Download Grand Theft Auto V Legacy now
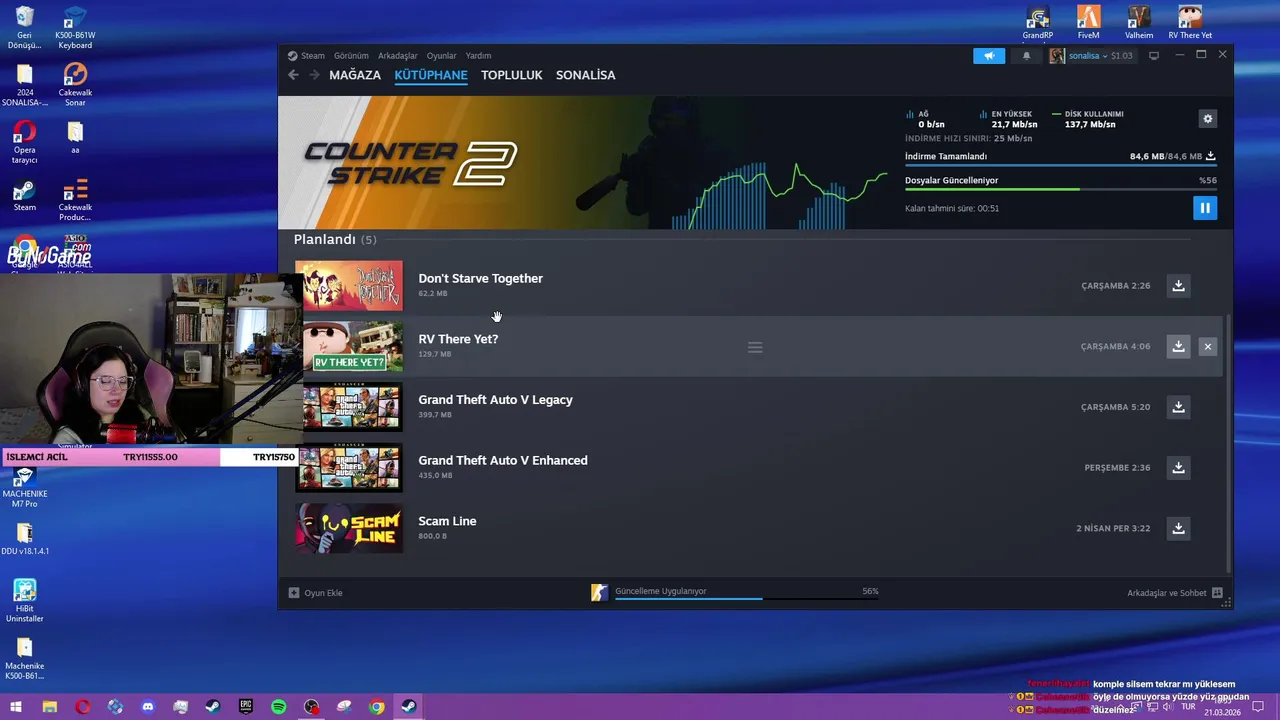 1178,407
